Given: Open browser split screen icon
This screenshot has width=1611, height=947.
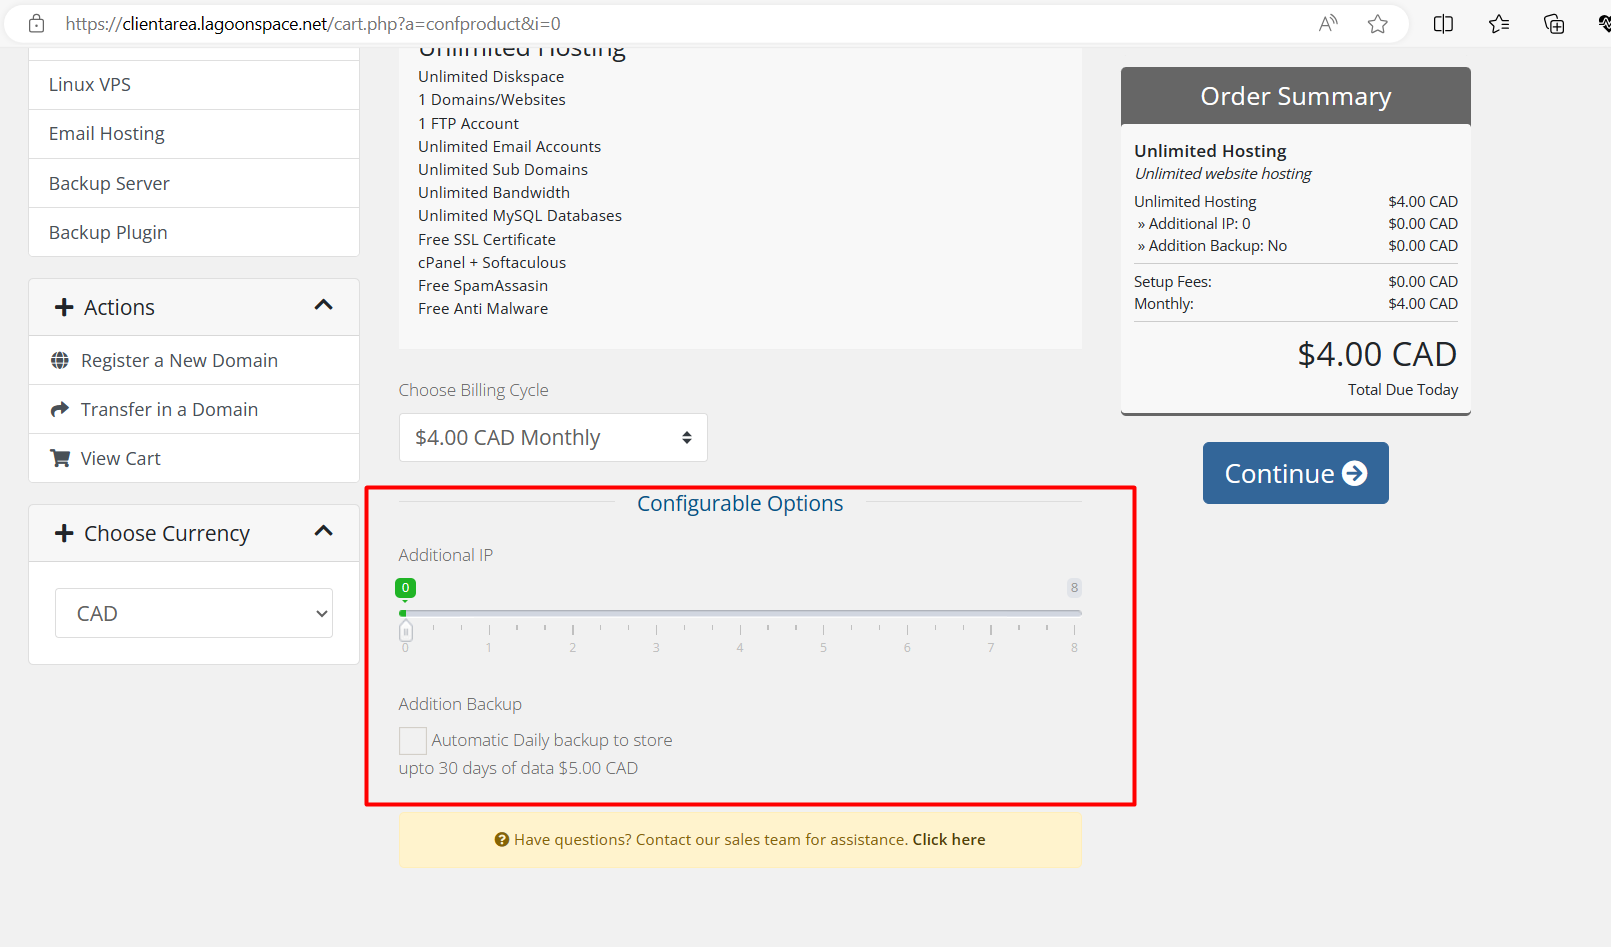Looking at the screenshot, I should [x=1443, y=24].
